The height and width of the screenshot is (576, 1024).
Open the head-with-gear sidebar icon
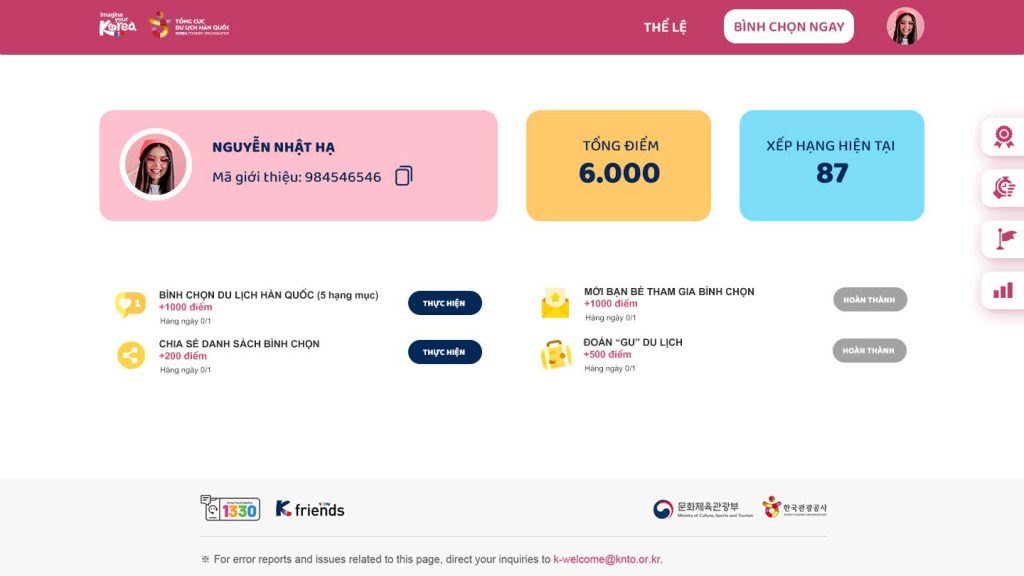tap(1004, 188)
